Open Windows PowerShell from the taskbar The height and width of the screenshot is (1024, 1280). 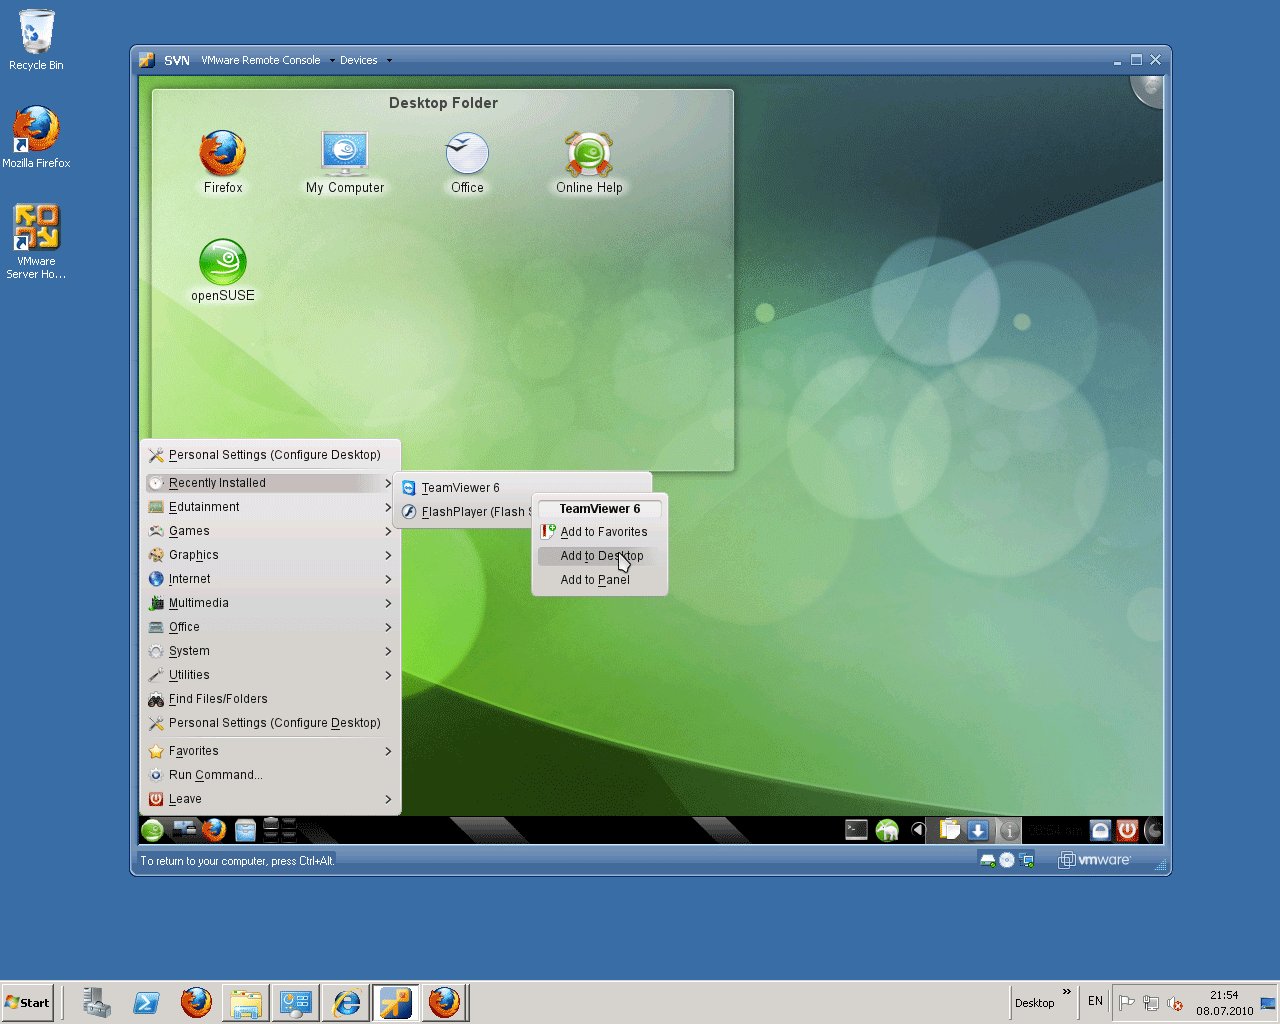(x=147, y=1002)
